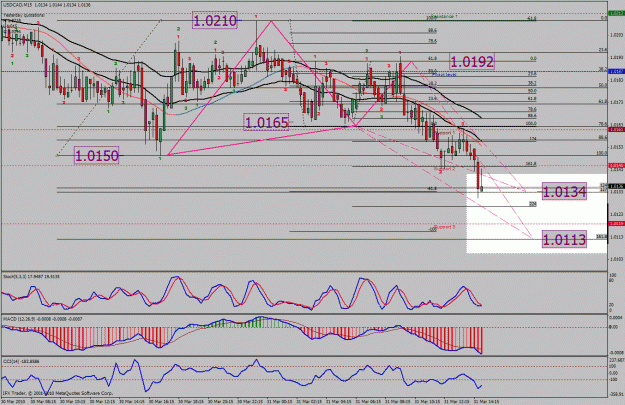Click the red Support 3 price tag on axis

point(616,224)
